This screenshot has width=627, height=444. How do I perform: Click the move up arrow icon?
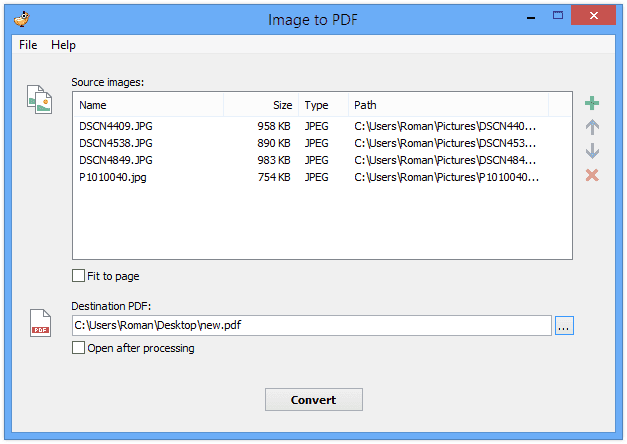[592, 127]
